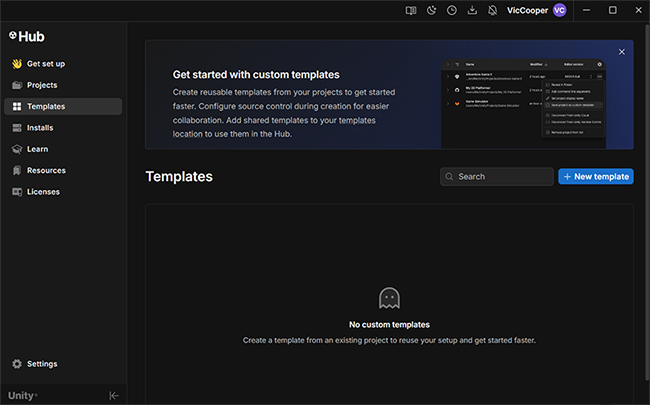Viewport: 650px width, 405px height.
Task: Open the VC account avatar menu
Action: pyautogui.click(x=560, y=10)
